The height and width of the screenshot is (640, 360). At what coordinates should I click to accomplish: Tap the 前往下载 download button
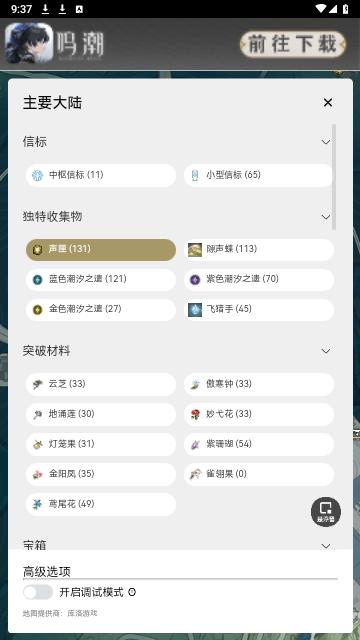[x=293, y=44]
